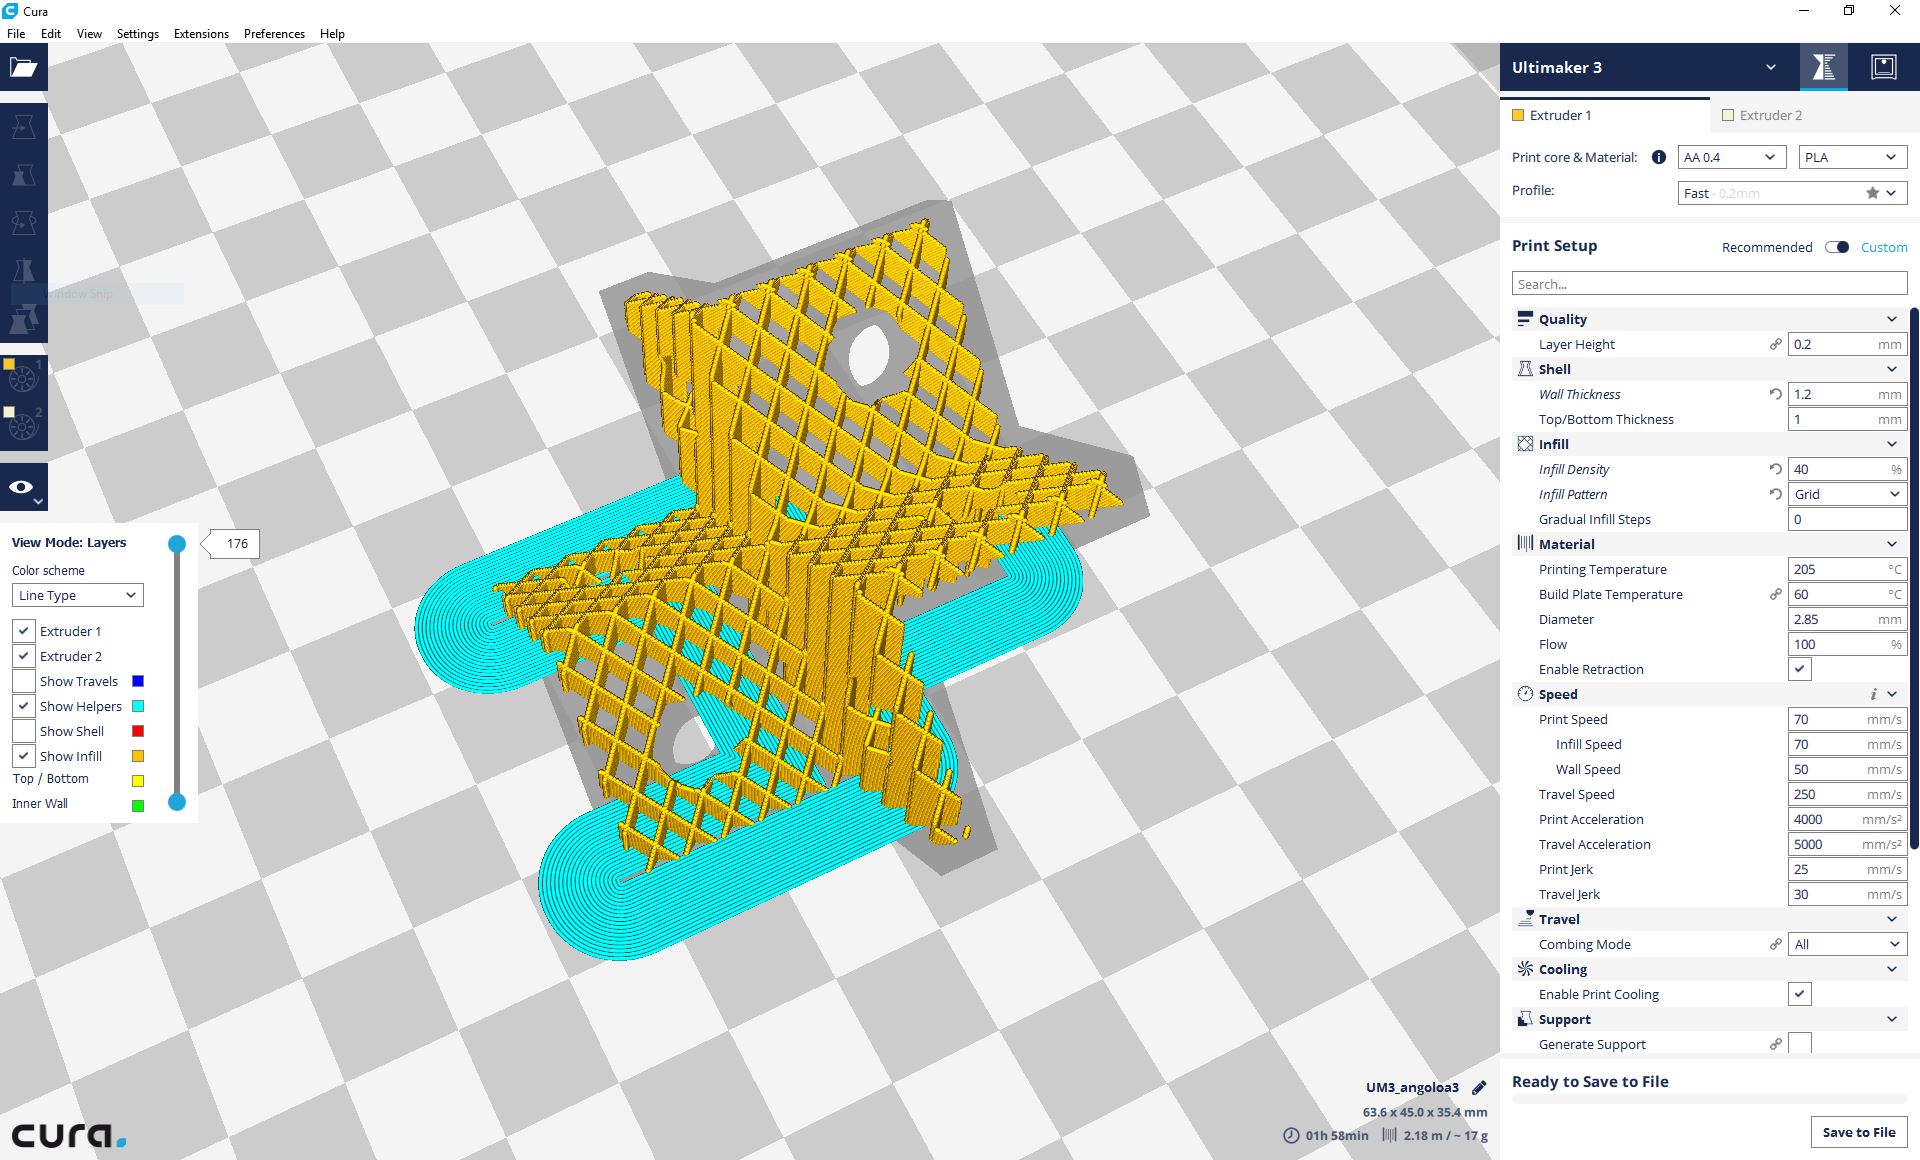
Task: Click Save to File button
Action: [1859, 1132]
